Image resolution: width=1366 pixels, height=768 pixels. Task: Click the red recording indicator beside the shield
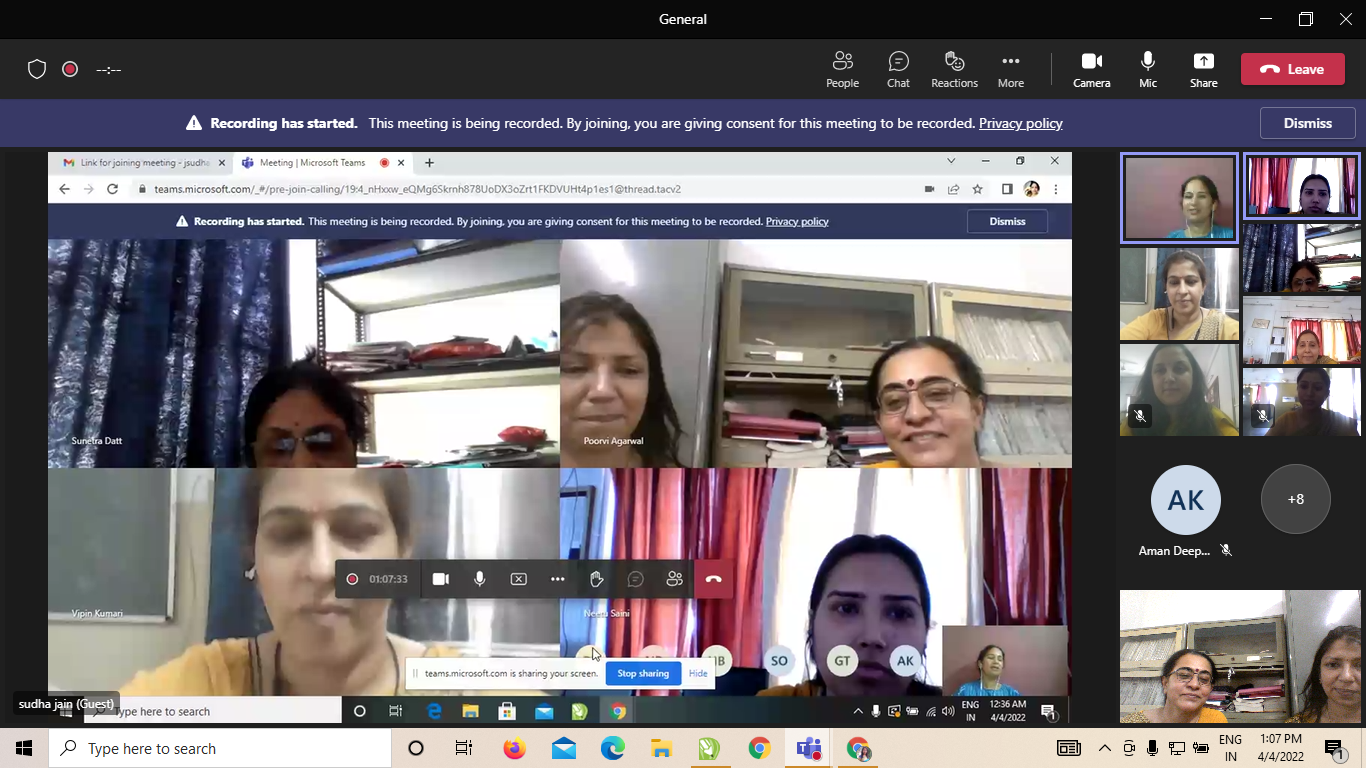point(70,69)
